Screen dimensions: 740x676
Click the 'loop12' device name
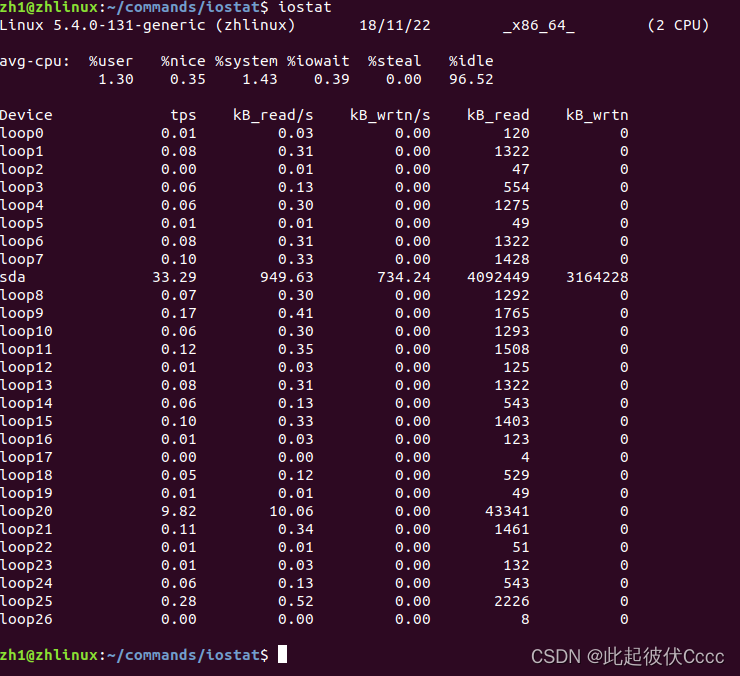(x=26, y=367)
